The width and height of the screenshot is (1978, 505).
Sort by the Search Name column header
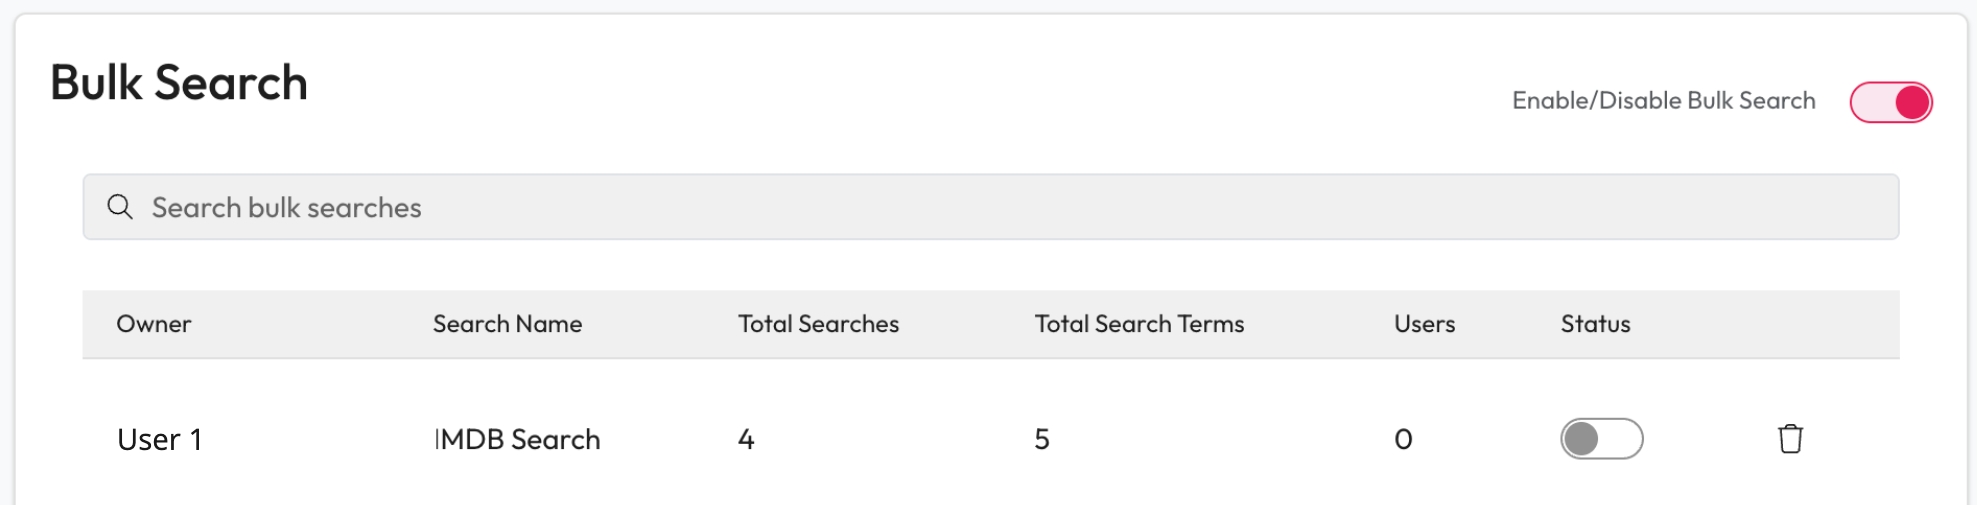pos(507,324)
